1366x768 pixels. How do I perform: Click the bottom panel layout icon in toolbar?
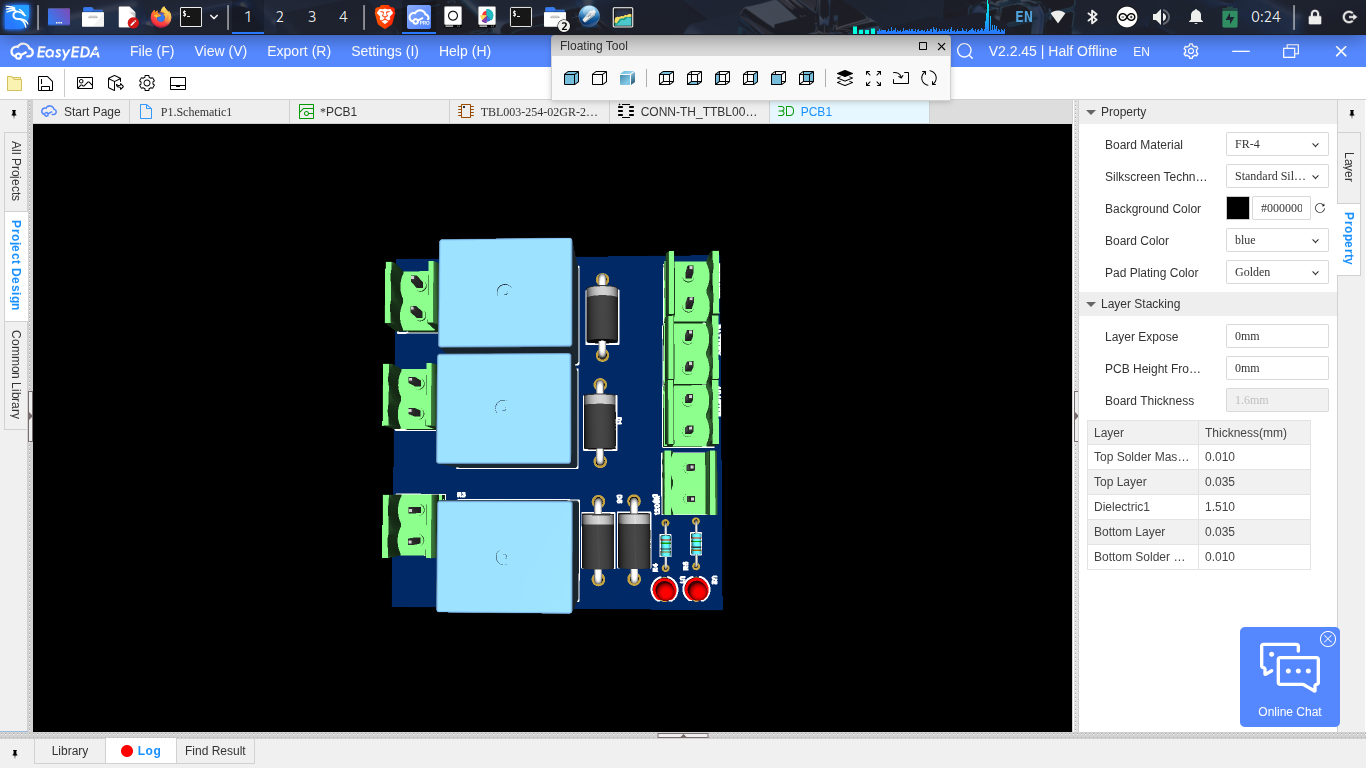pos(178,83)
